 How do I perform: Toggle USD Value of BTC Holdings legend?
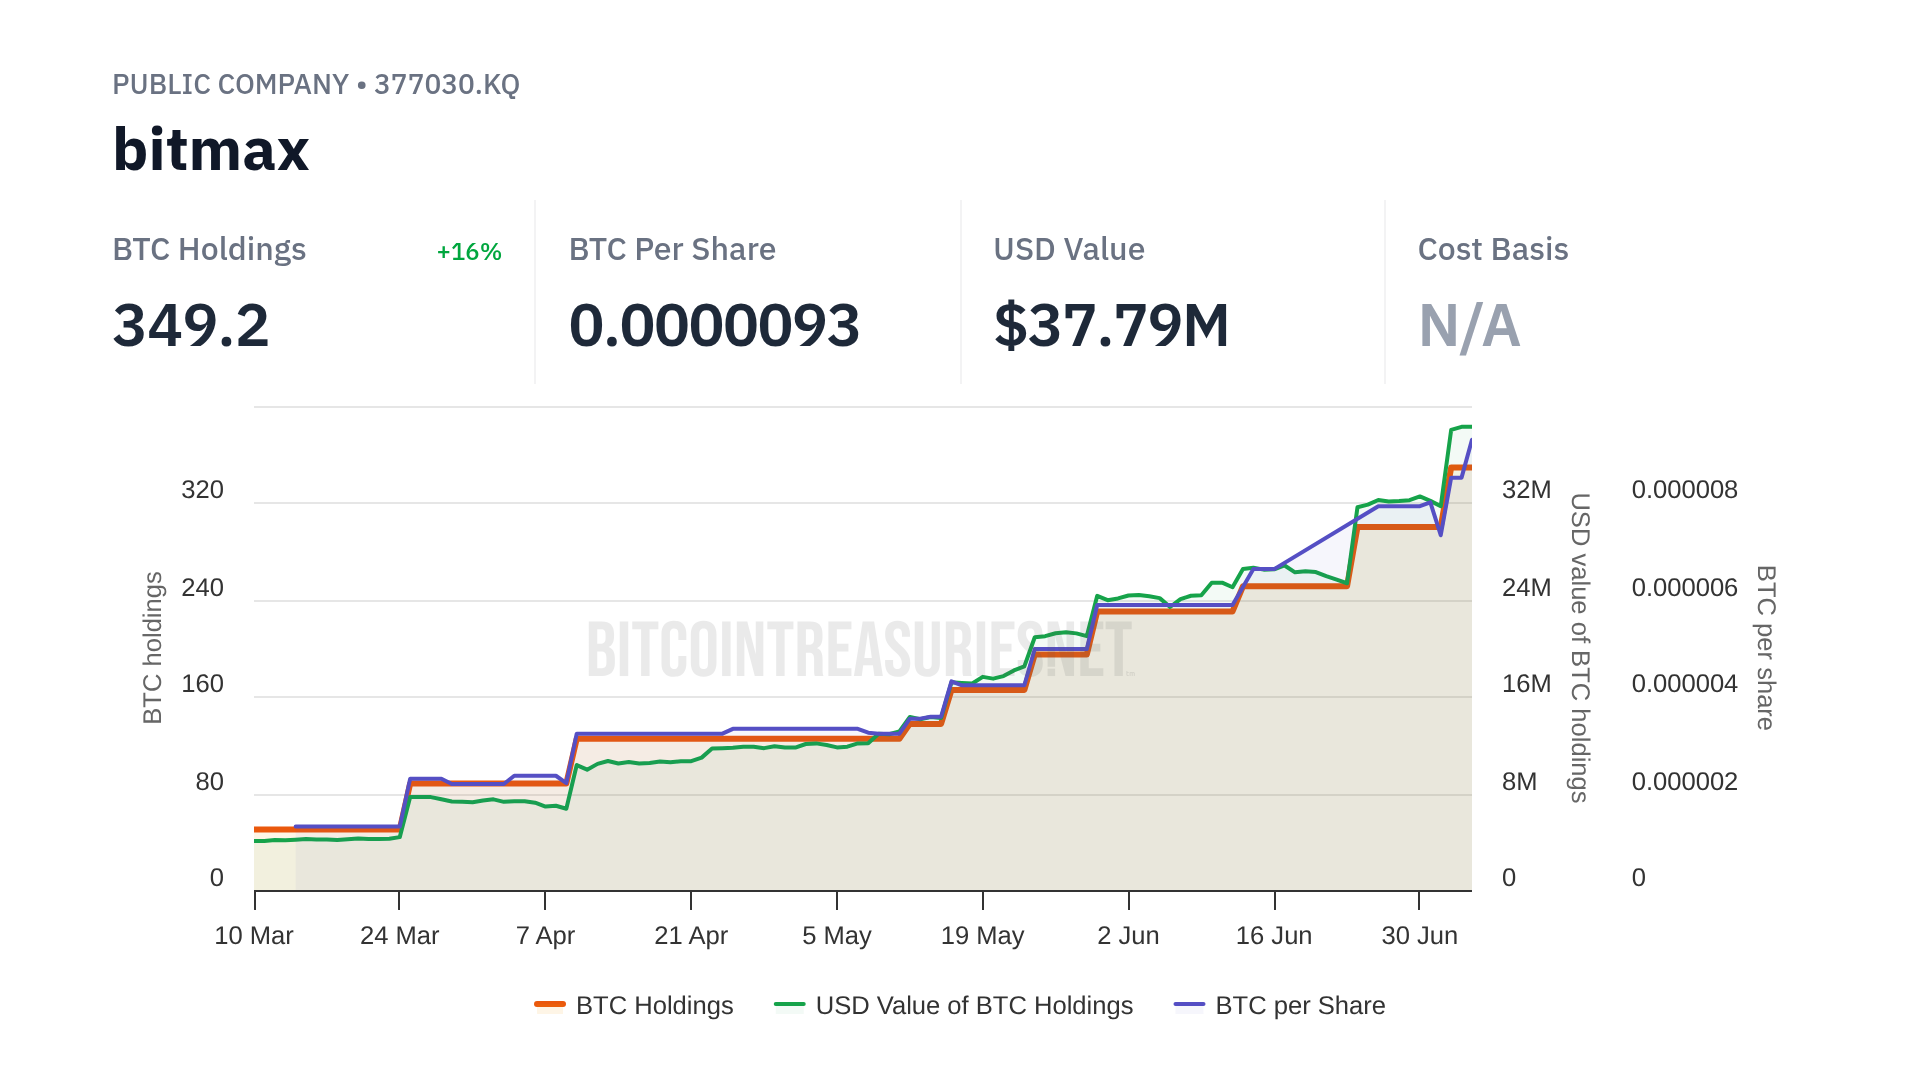pos(973,1005)
